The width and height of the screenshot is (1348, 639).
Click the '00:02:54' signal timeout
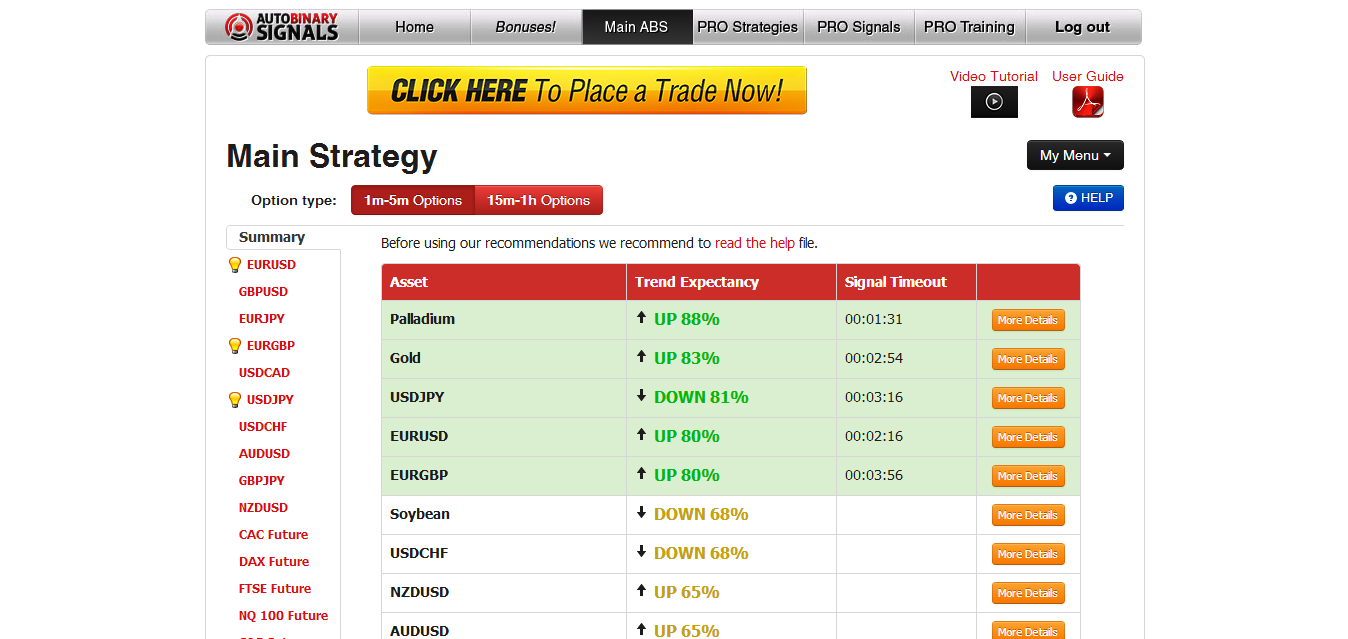874,358
